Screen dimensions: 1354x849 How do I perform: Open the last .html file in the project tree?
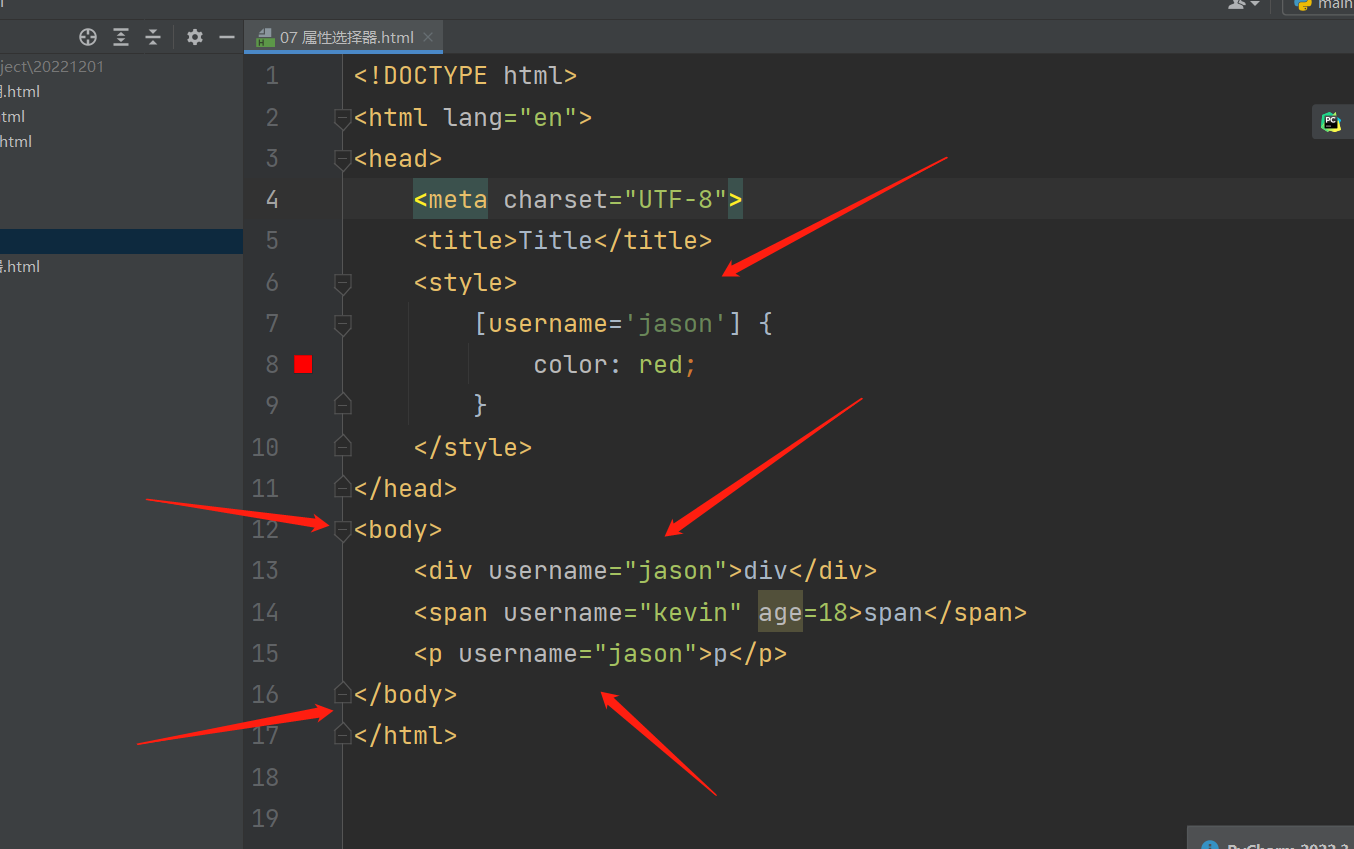point(20,267)
